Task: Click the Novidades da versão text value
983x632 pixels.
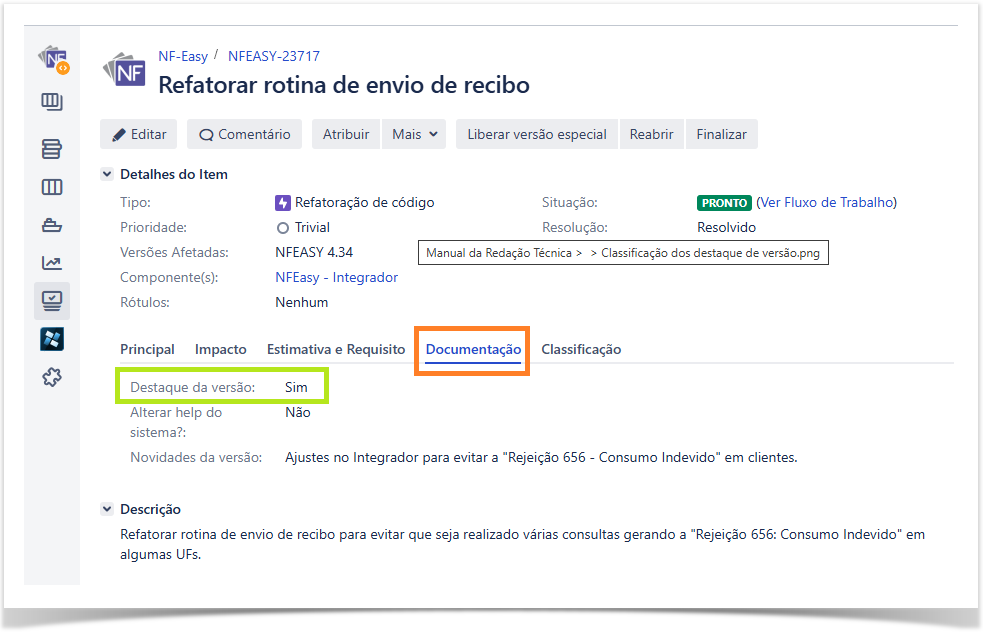Action: pos(541,458)
